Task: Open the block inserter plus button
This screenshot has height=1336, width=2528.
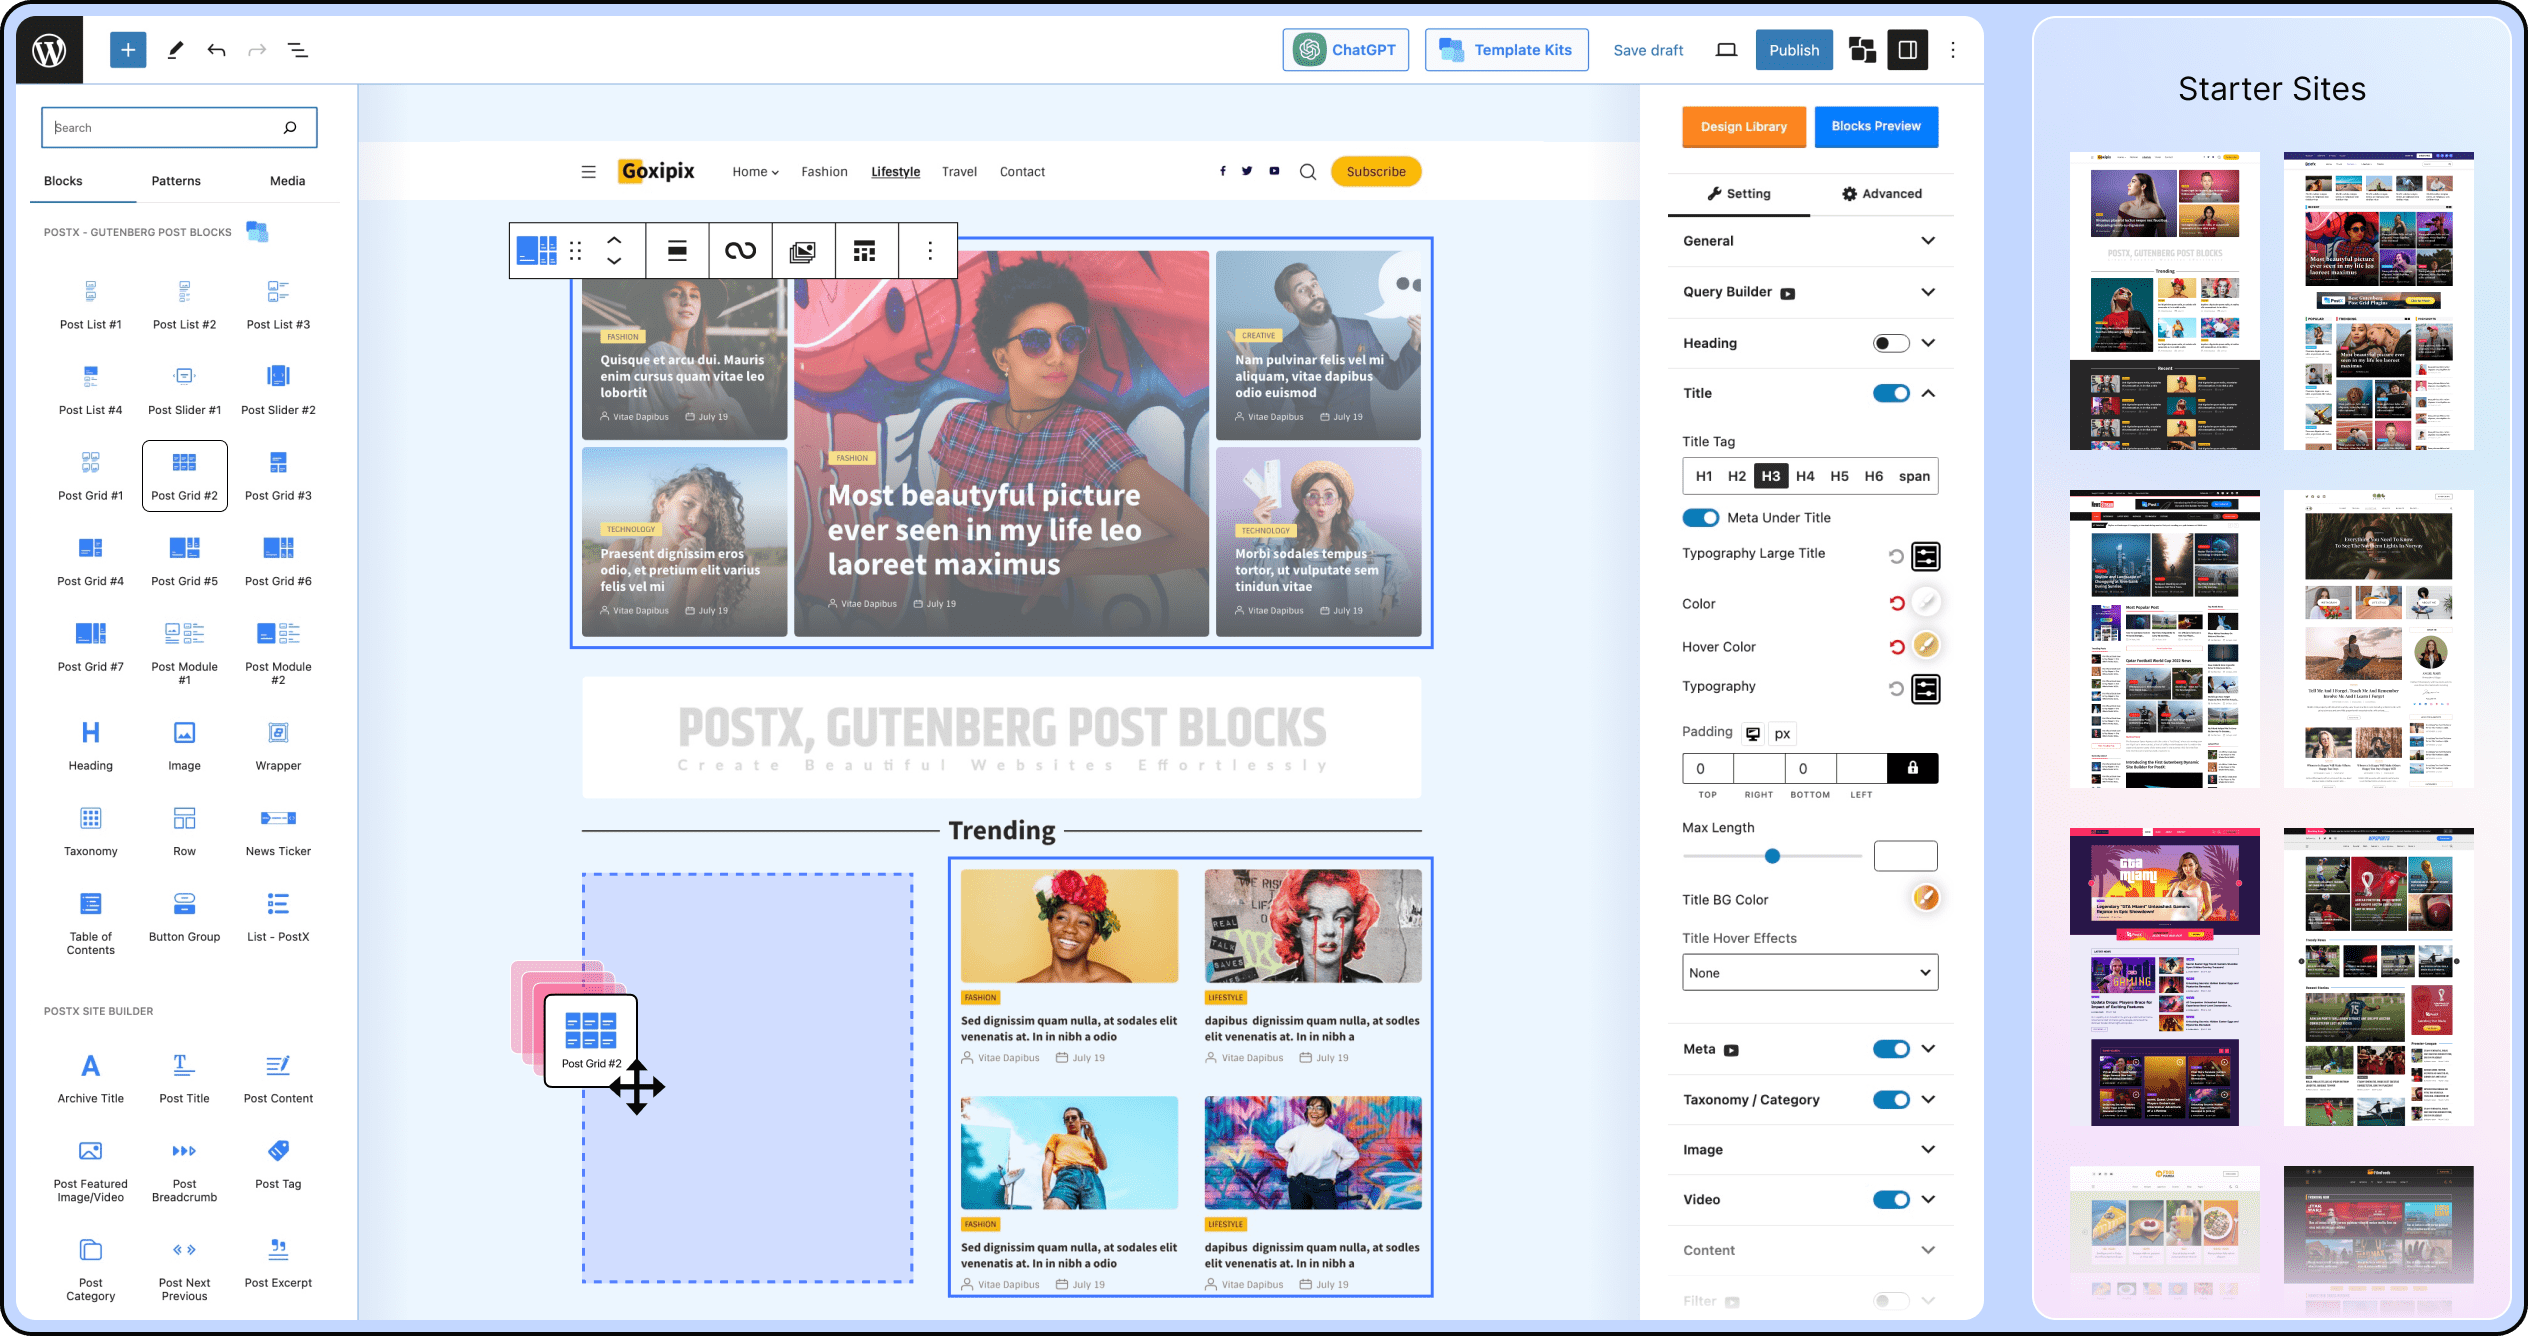Action: pyautogui.click(x=128, y=49)
